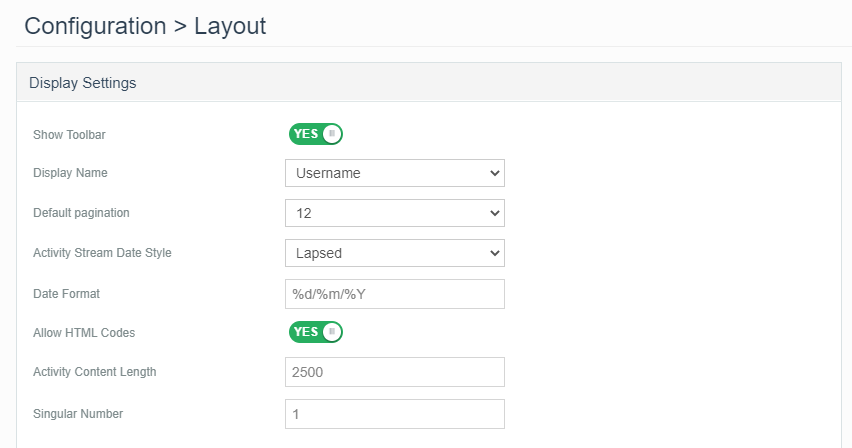Click the Configuration > Layout page title
The width and height of the screenshot is (852, 448).
[145, 26]
